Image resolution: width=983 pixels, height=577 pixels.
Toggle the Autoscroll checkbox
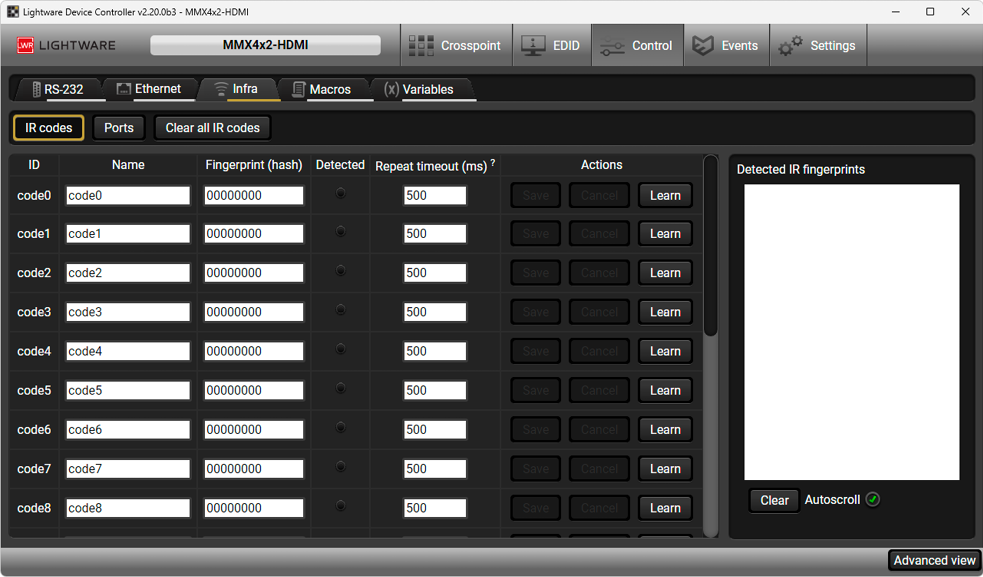873,500
